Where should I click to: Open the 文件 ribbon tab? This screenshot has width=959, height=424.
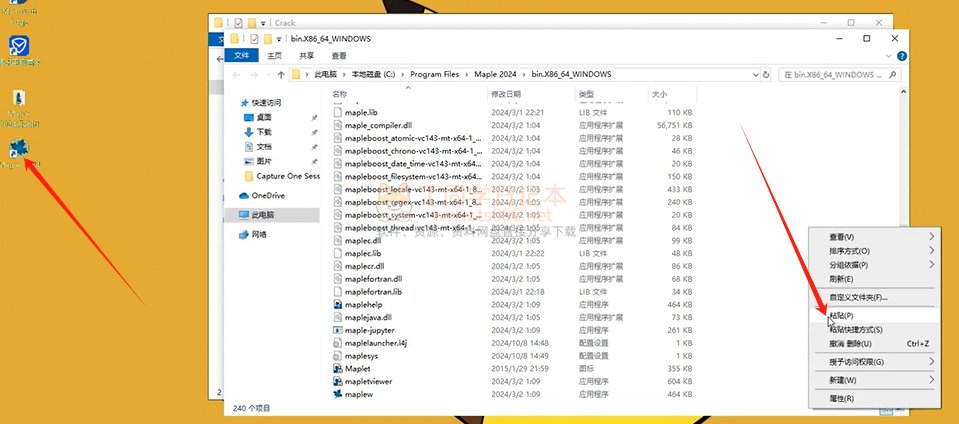241,56
